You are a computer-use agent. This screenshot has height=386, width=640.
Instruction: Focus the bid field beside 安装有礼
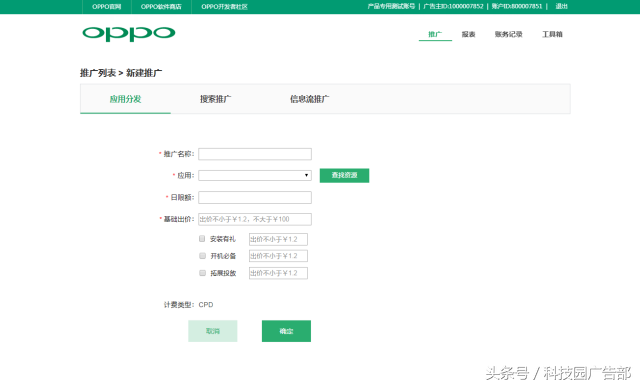pos(278,239)
